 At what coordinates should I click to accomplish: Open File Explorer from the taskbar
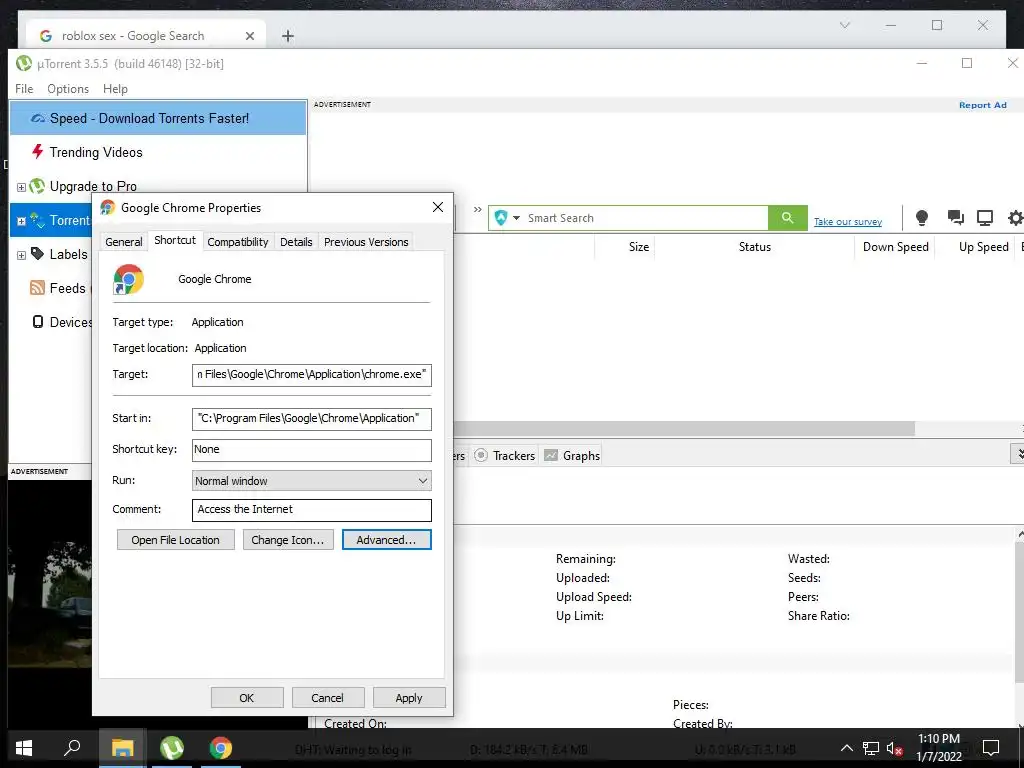click(x=122, y=748)
